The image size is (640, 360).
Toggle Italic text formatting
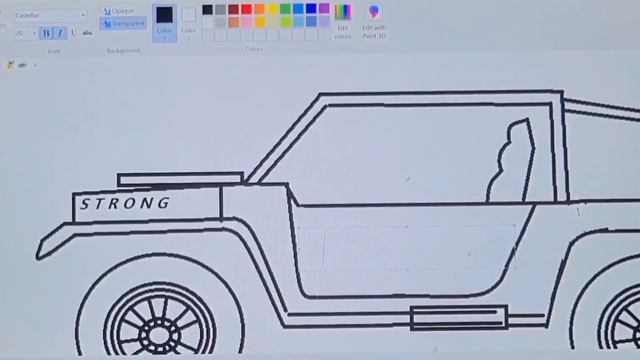pyautogui.click(x=60, y=33)
